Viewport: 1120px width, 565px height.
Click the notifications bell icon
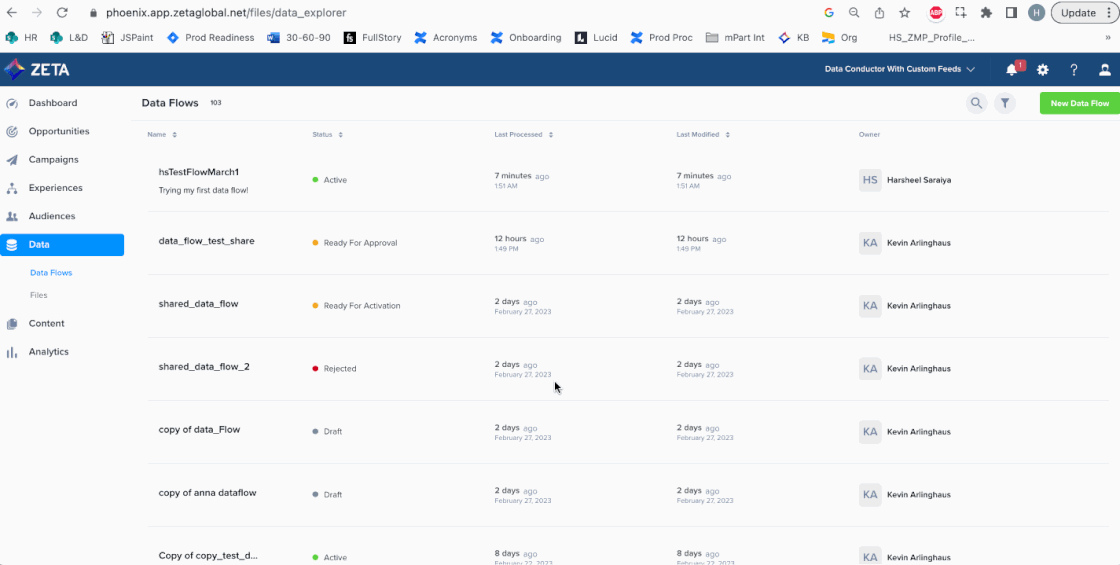point(1012,70)
